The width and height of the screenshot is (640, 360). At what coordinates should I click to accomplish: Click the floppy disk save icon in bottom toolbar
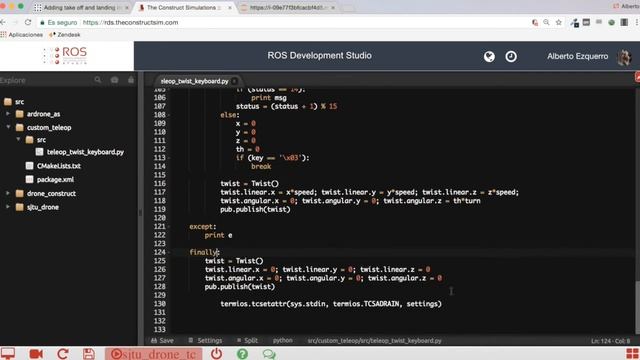tap(89, 354)
